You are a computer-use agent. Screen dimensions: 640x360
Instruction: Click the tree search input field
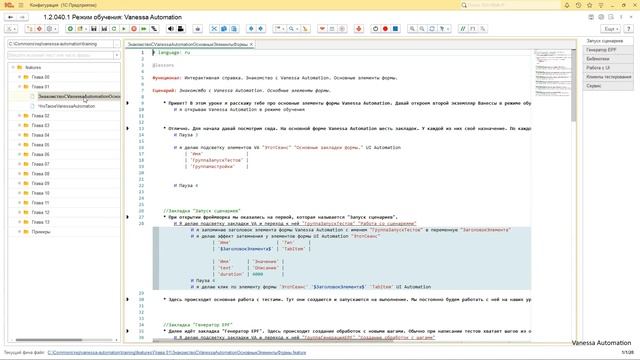point(60,55)
